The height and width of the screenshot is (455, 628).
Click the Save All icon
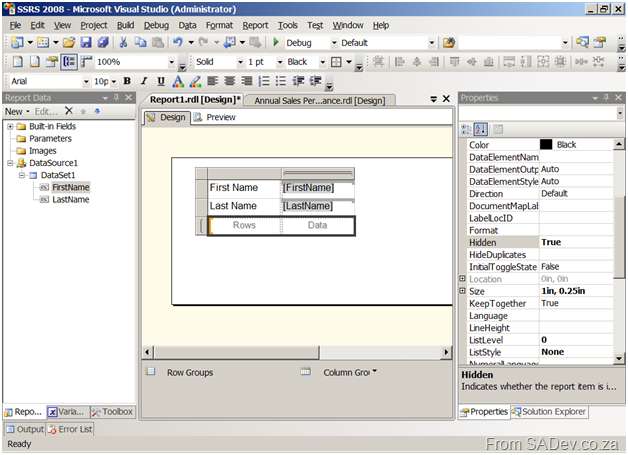103,42
